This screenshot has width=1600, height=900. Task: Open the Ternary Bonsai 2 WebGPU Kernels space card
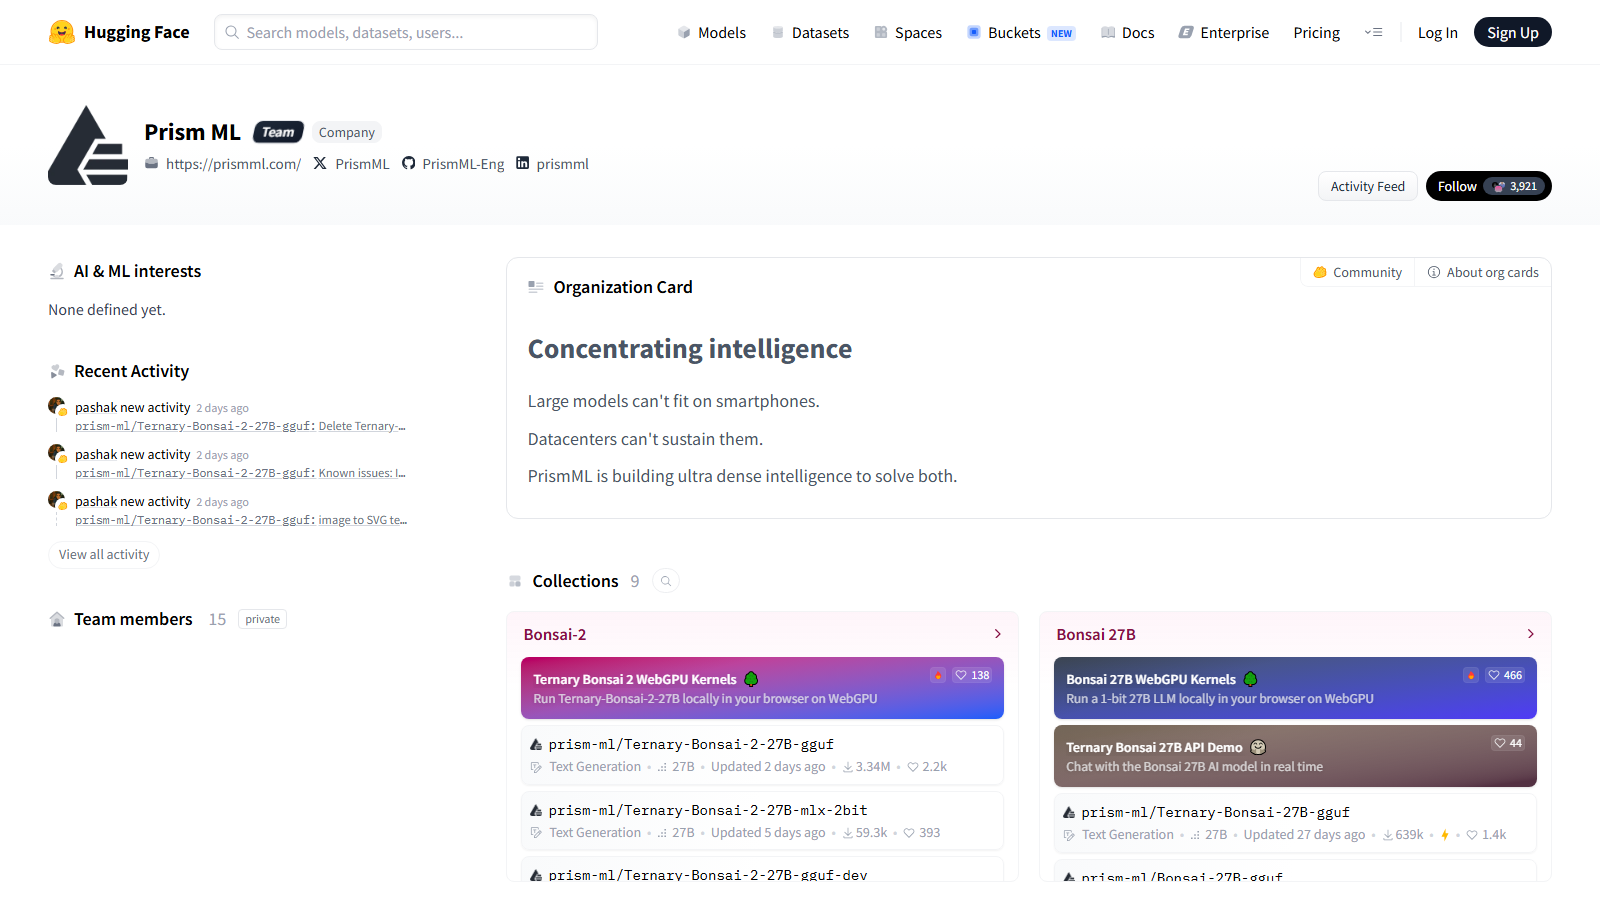click(762, 688)
